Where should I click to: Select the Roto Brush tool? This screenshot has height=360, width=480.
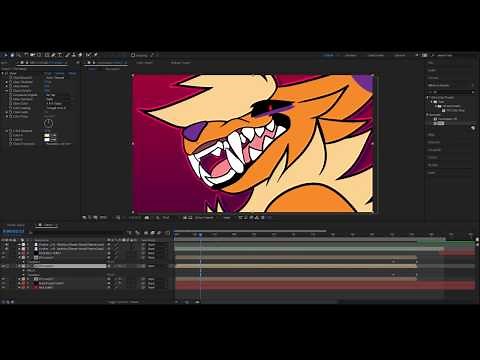pyautogui.click(x=88, y=55)
